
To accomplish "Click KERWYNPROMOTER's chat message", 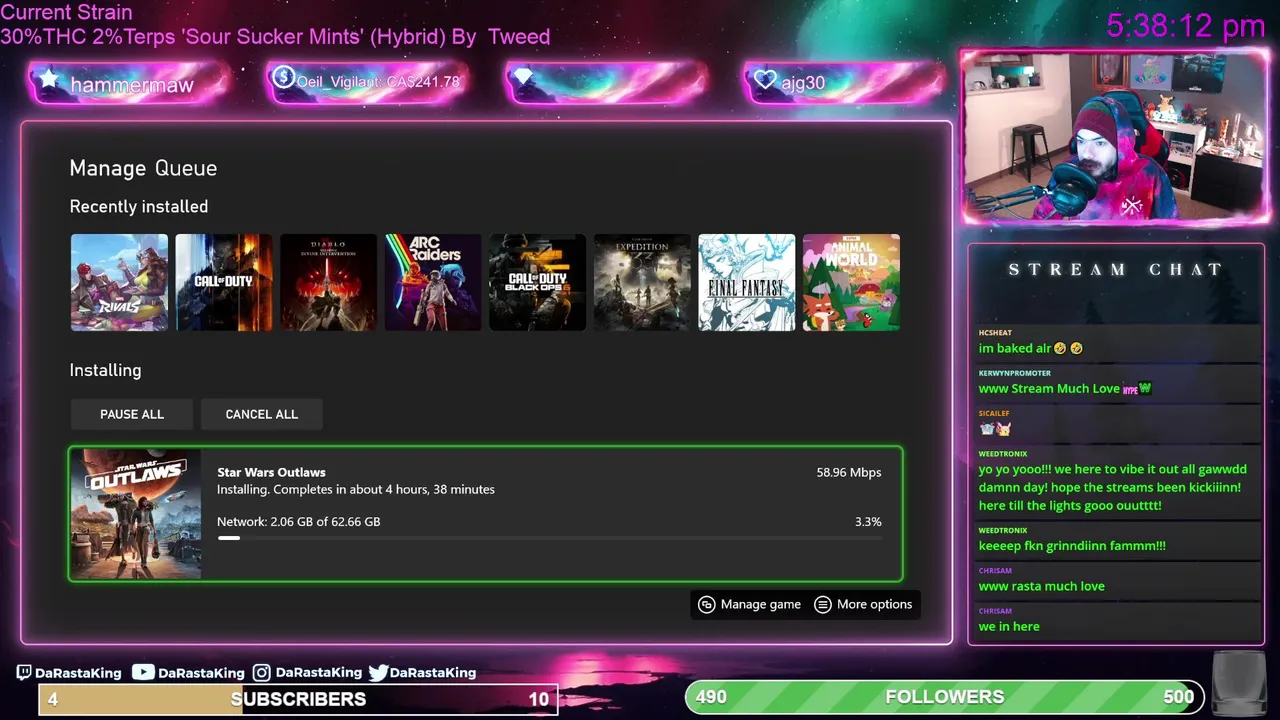I will pos(1065,388).
